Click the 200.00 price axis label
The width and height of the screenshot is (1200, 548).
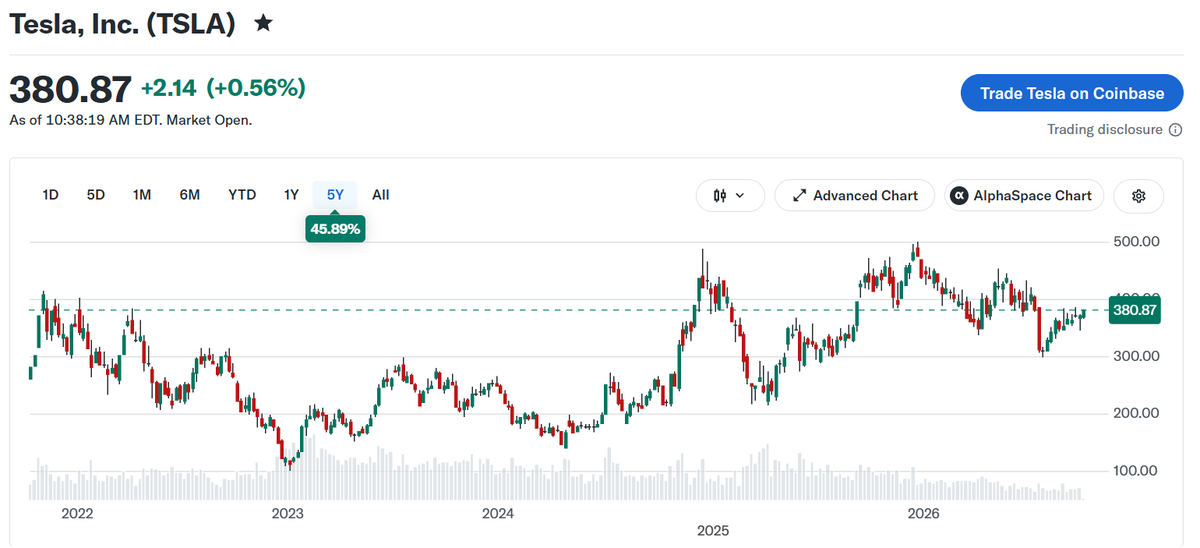click(x=1136, y=413)
